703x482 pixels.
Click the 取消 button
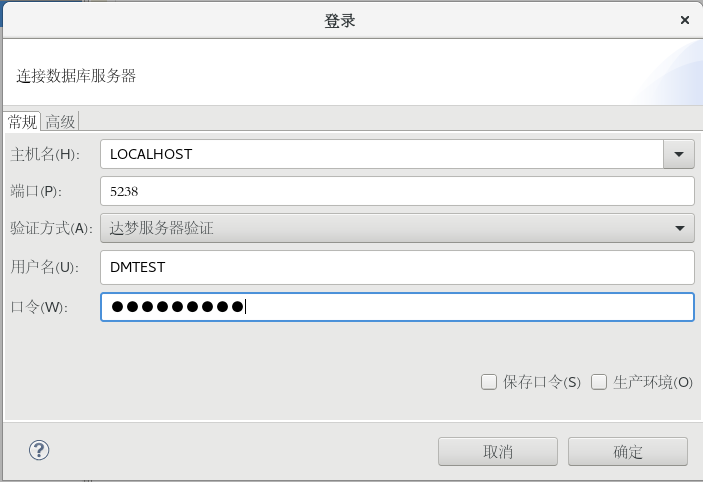tap(498, 452)
